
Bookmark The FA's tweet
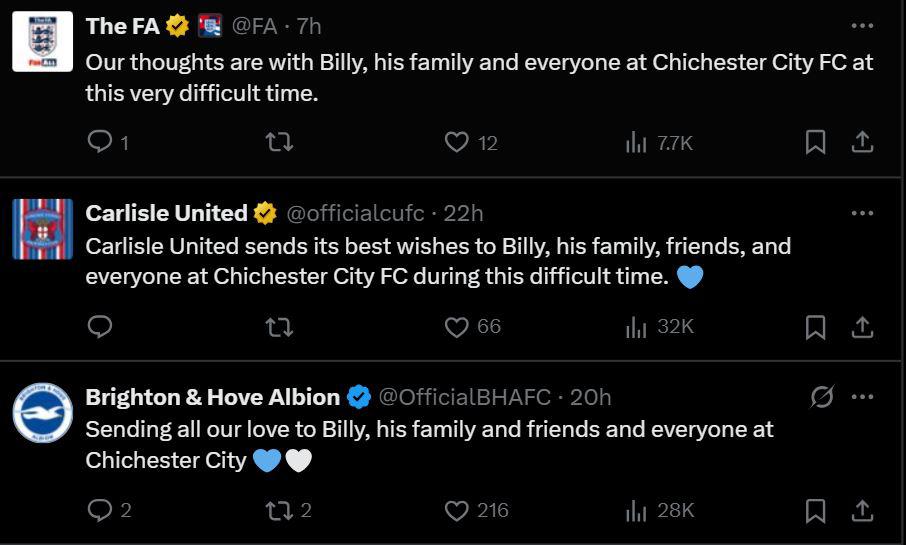click(815, 143)
